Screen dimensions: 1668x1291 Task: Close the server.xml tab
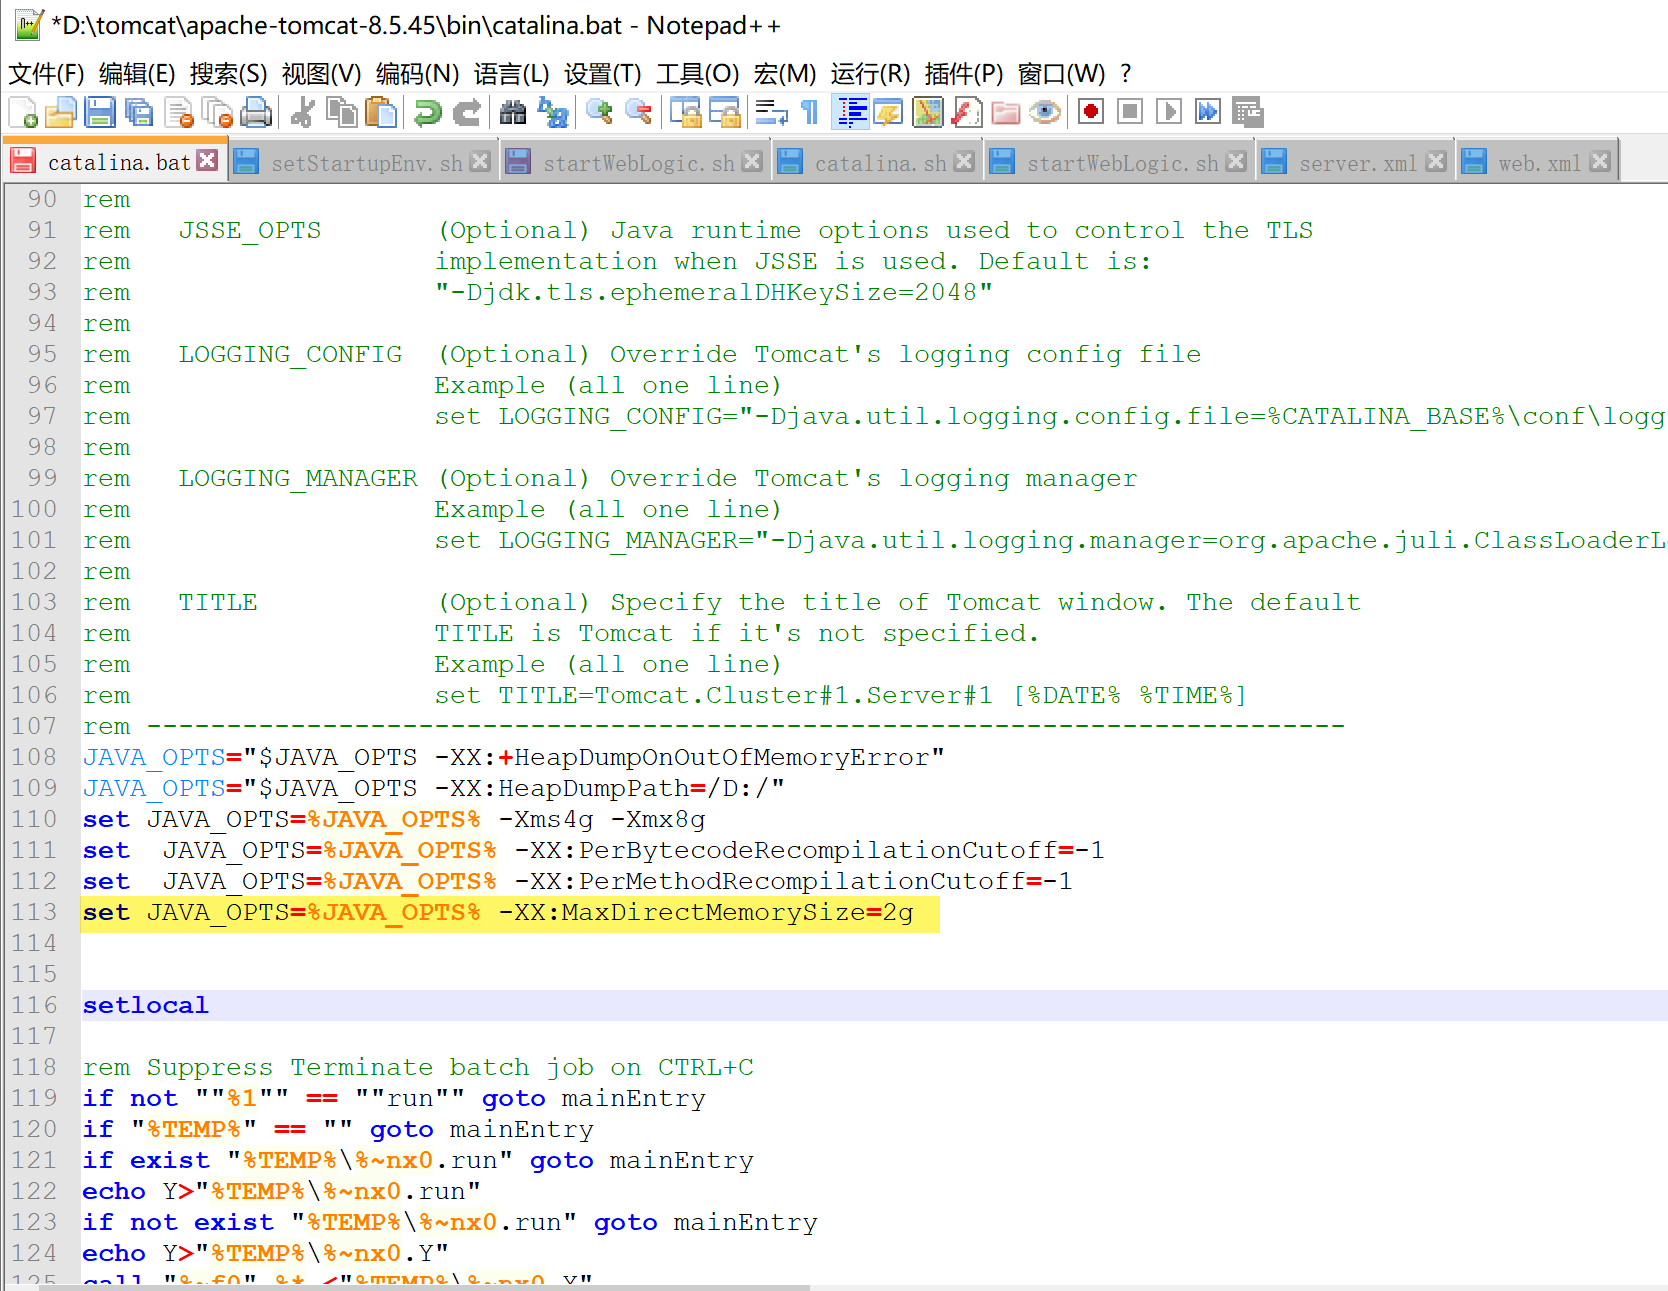point(1436,161)
